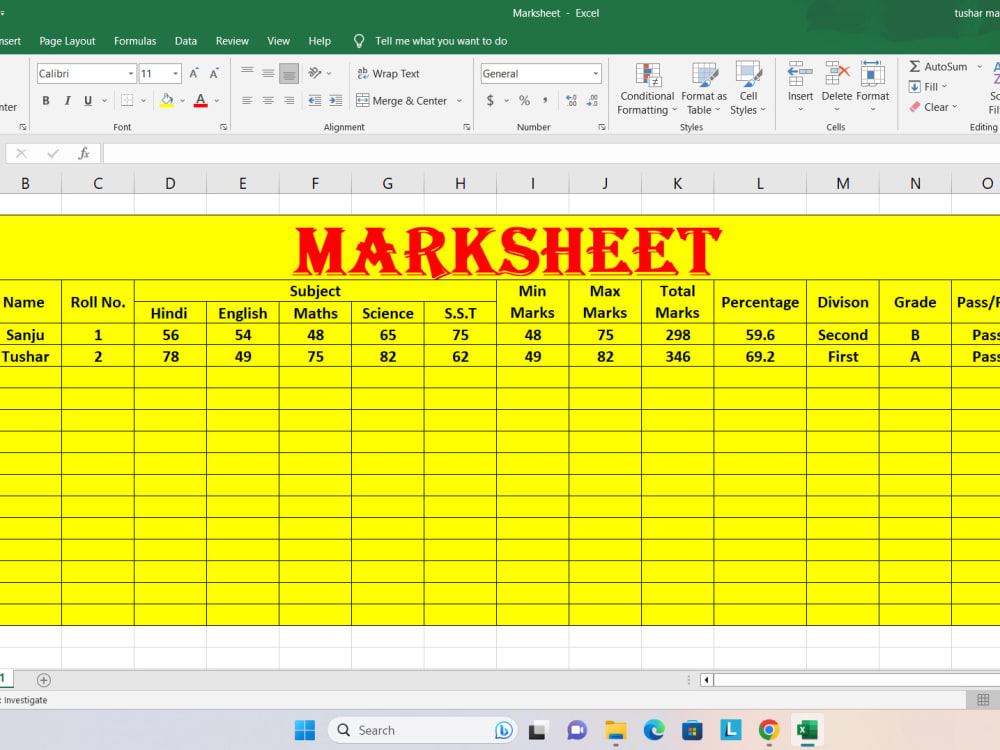Apply Percent Style
The image size is (1000, 750).
[x=524, y=100]
